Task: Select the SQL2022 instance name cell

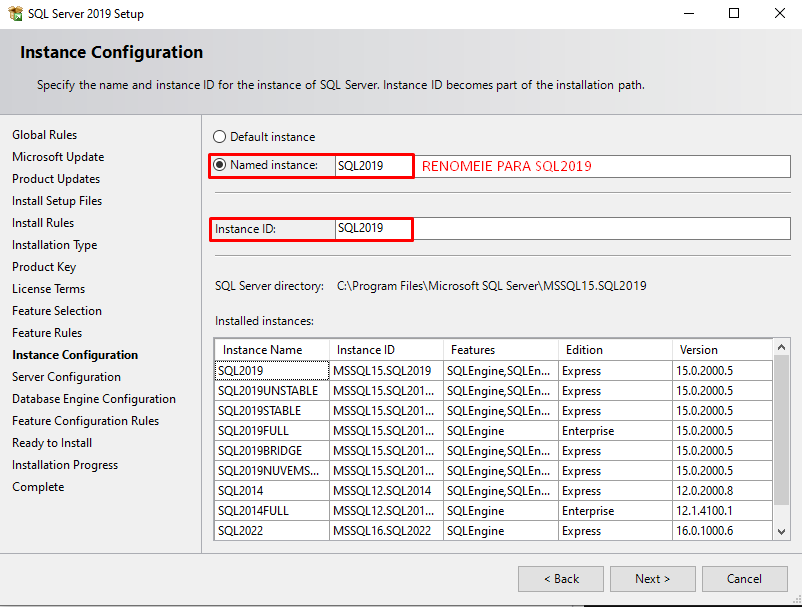Action: click(x=272, y=531)
